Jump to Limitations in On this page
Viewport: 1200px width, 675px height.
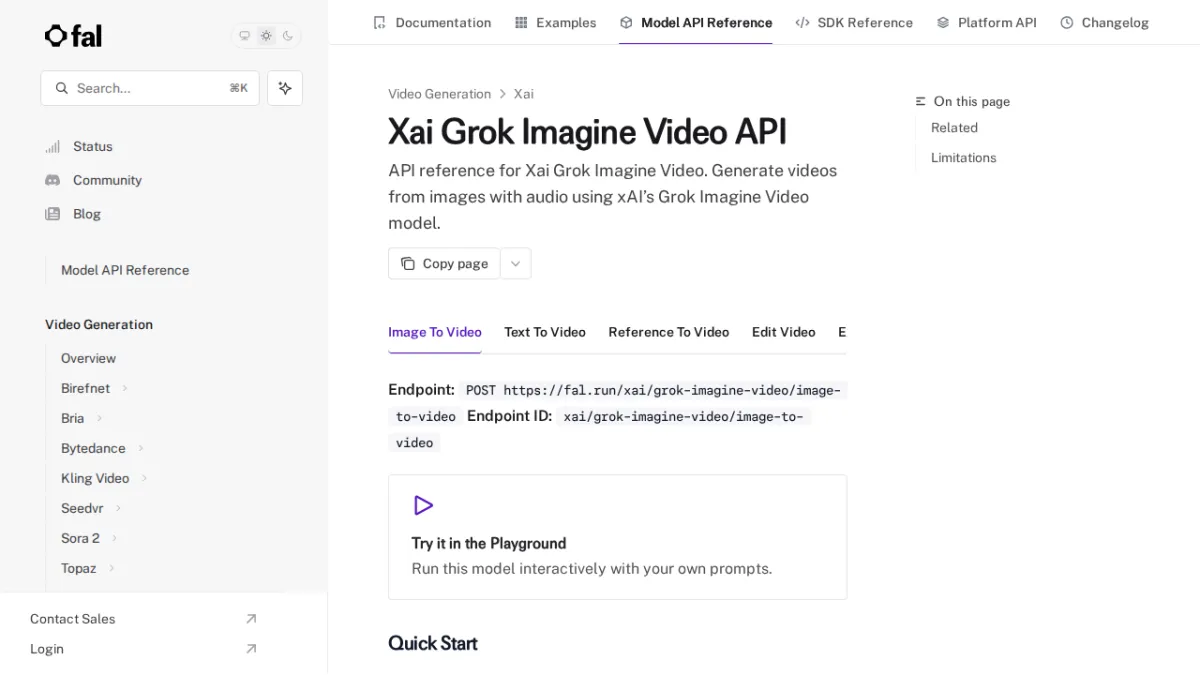963,158
